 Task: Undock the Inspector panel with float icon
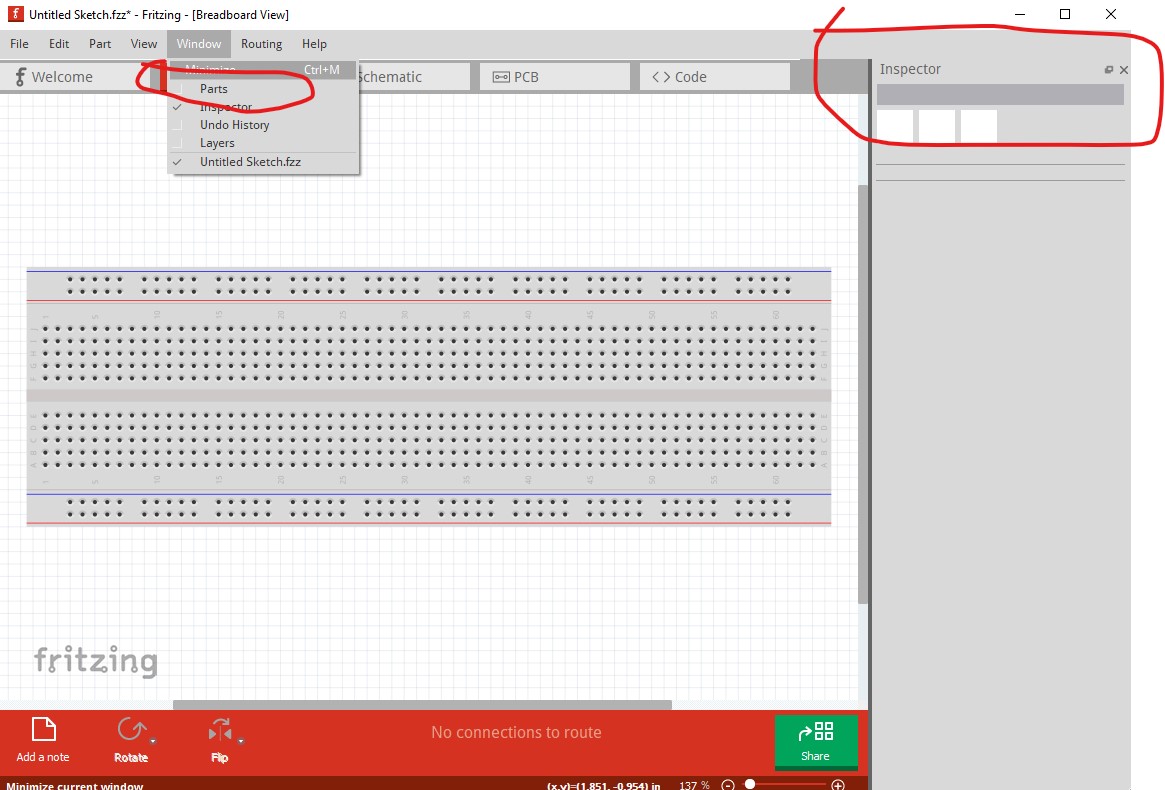click(1108, 70)
